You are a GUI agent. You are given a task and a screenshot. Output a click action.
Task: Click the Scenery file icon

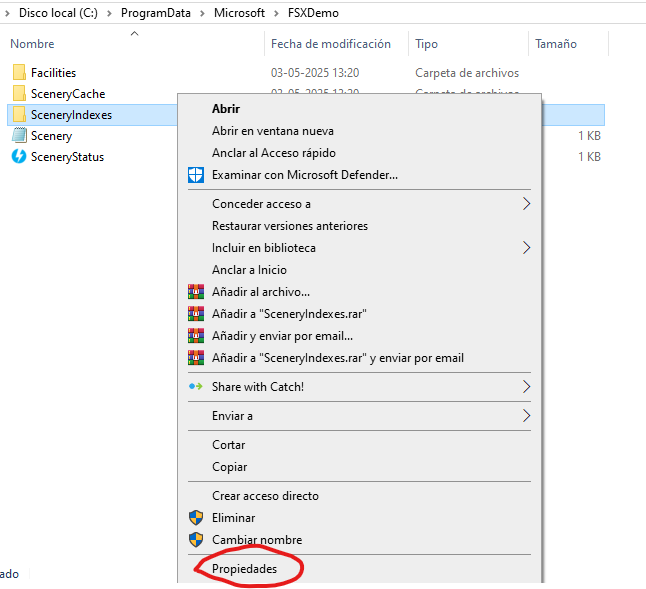tap(19, 136)
